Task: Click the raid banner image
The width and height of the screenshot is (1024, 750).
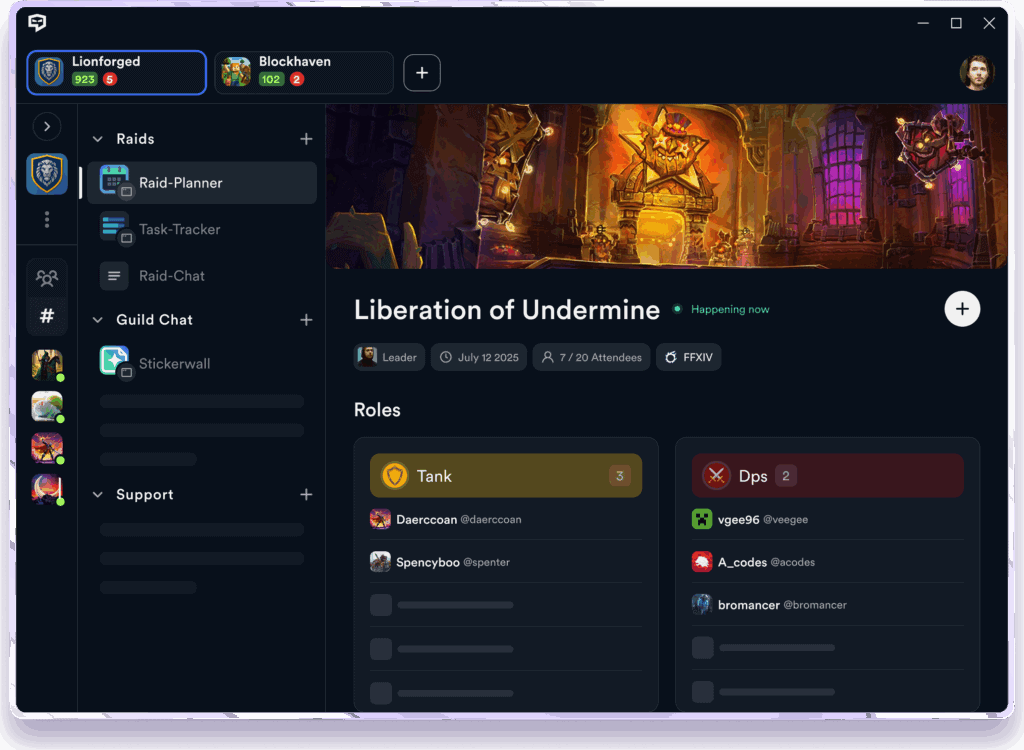Action: 666,186
